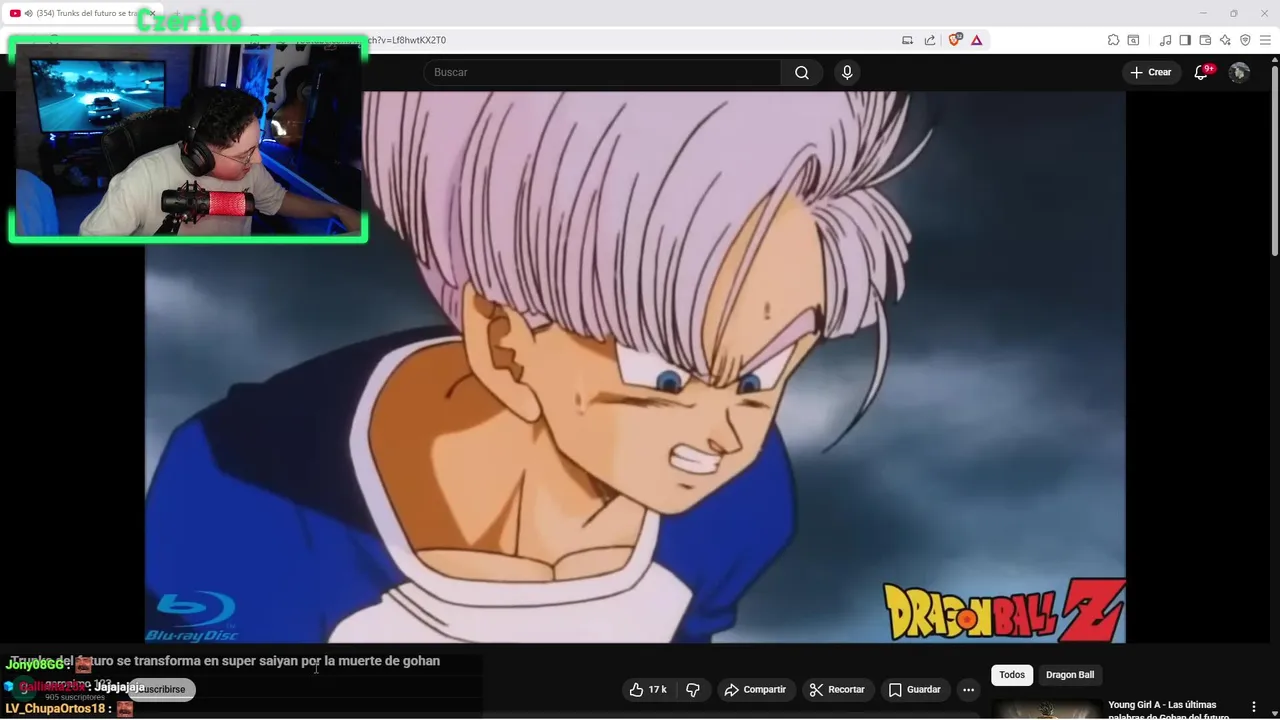This screenshot has width=1280, height=720.
Task: Open Young Girl A video thumbnail
Action: point(1047,709)
